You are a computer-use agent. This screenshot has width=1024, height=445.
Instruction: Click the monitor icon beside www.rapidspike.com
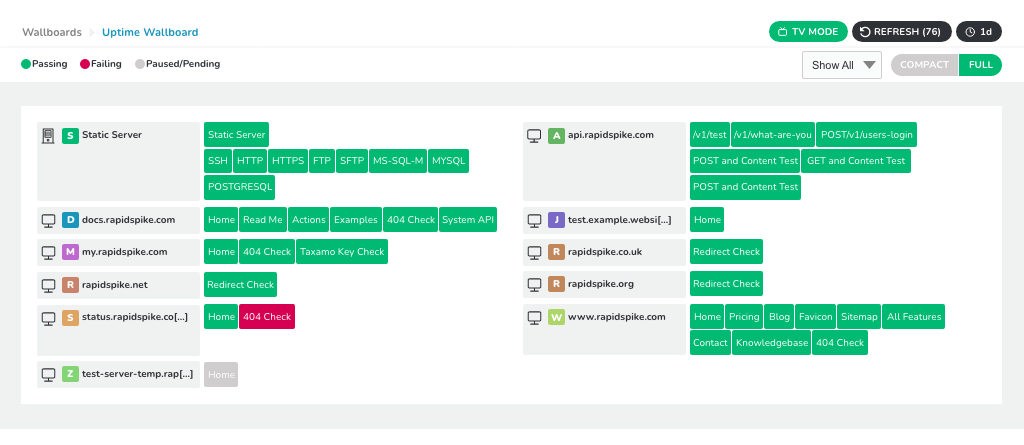tap(534, 318)
